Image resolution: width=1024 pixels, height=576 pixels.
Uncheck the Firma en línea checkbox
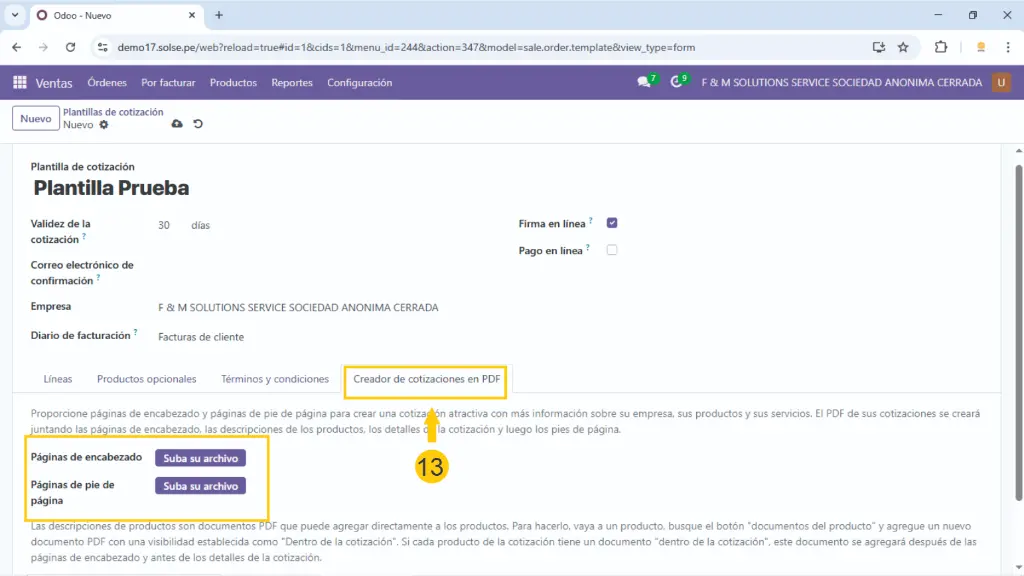tap(612, 223)
